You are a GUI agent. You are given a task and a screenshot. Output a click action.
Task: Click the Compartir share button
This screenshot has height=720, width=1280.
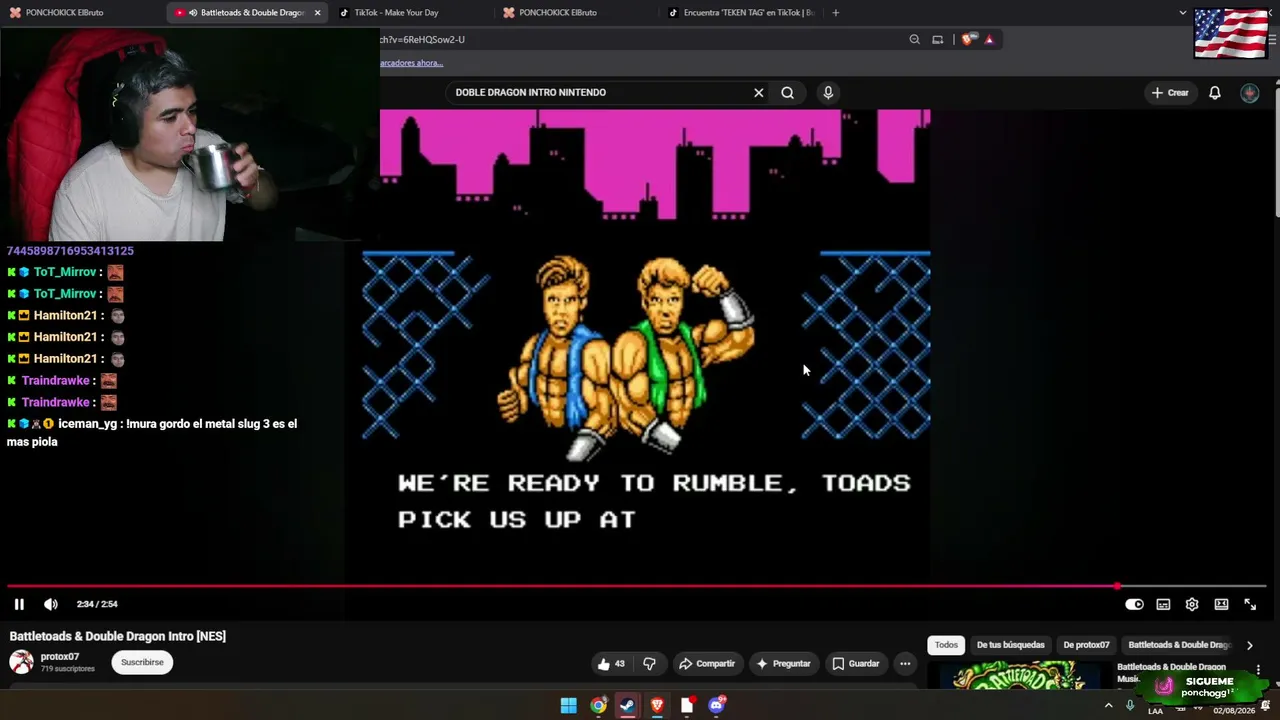(x=706, y=663)
